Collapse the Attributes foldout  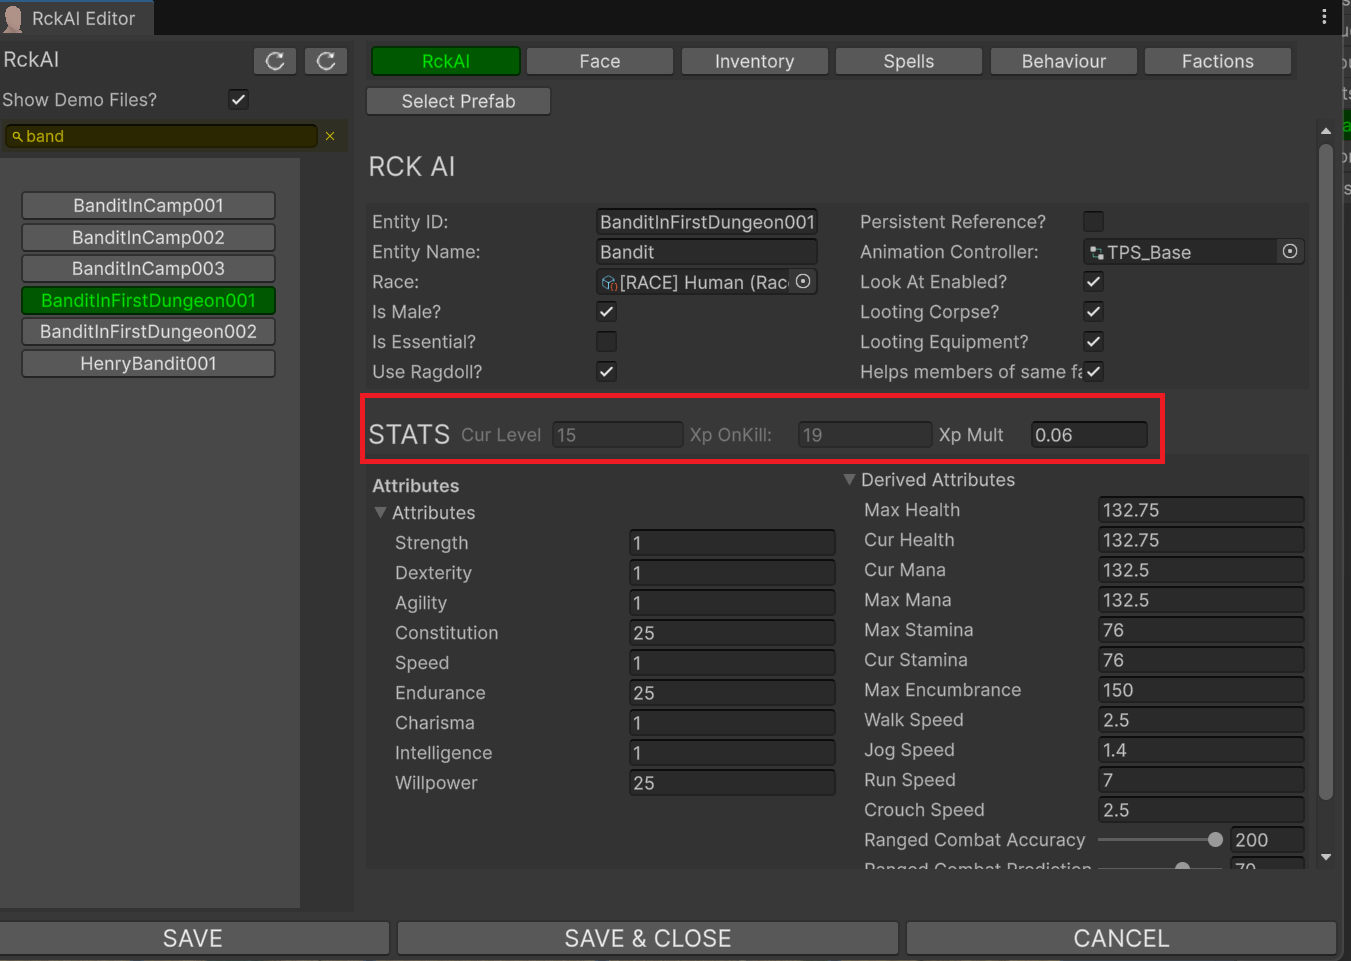tap(381, 513)
